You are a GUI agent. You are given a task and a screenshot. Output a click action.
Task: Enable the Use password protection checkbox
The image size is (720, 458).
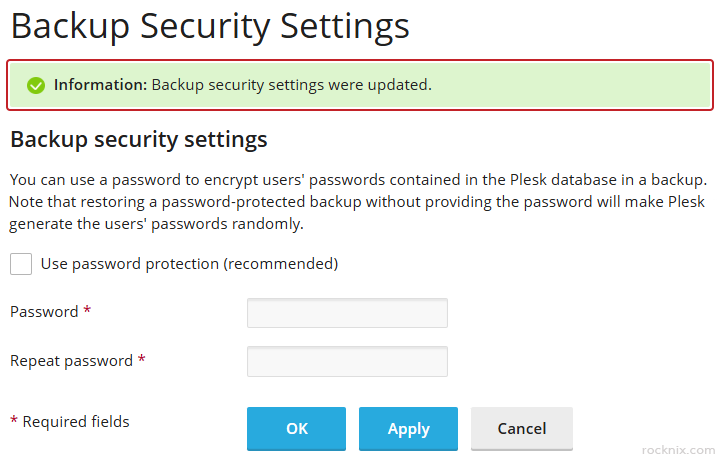click(21, 264)
